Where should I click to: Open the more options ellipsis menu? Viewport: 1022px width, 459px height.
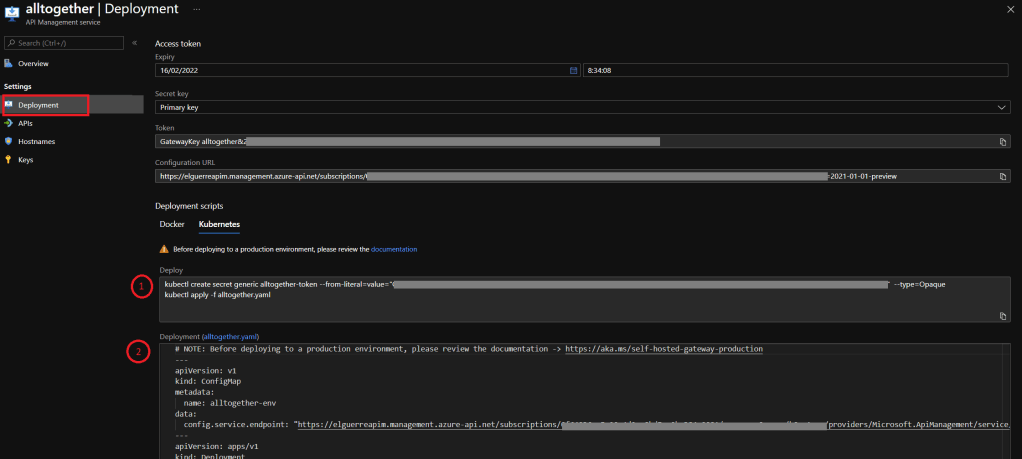pos(196,9)
